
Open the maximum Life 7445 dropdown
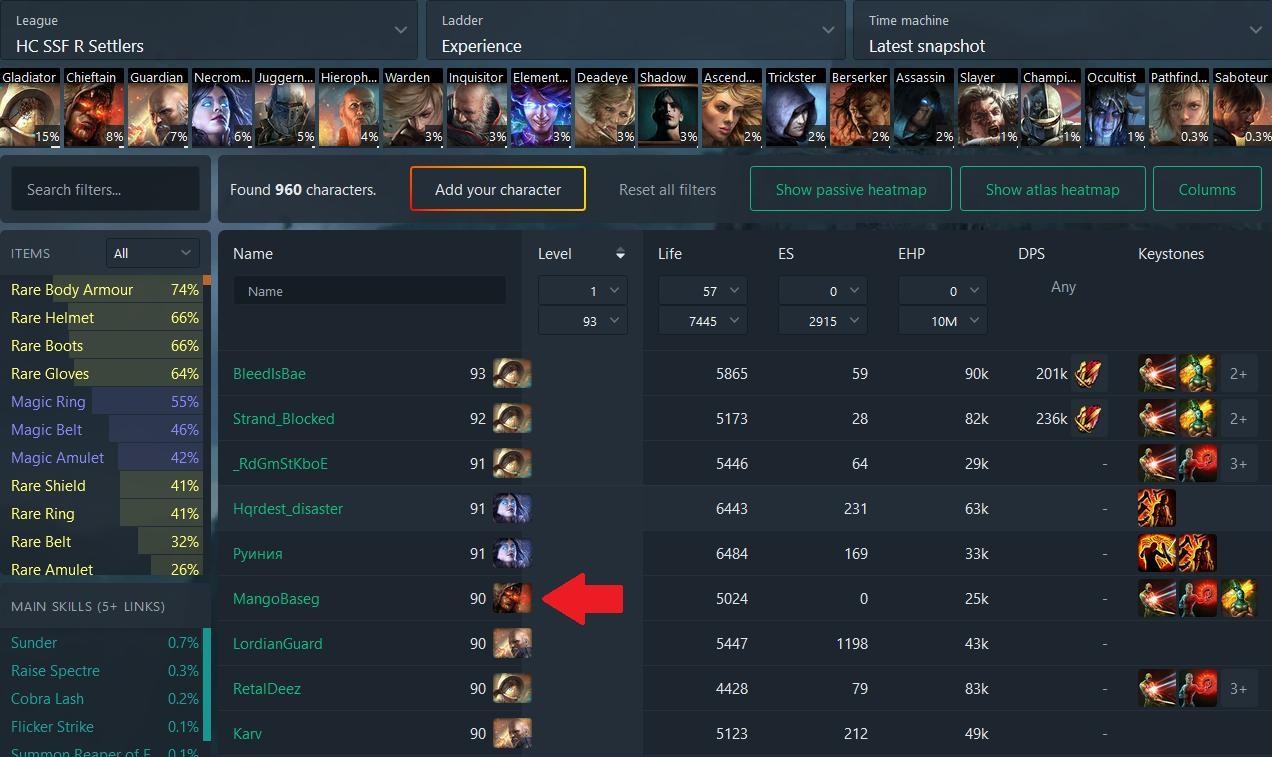[x=702, y=321]
